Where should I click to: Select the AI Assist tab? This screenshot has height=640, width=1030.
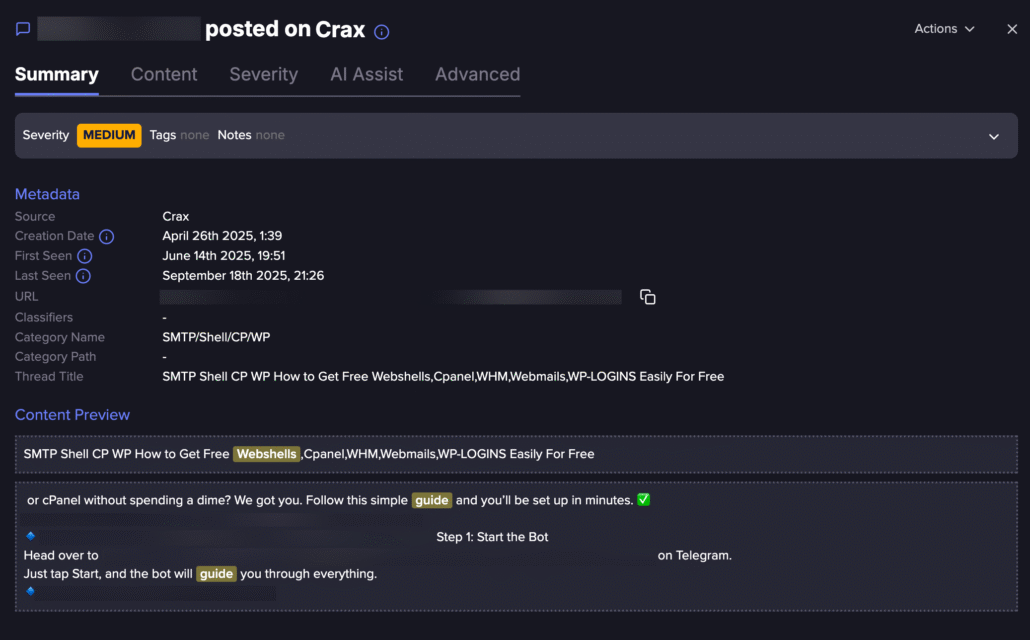(366, 74)
